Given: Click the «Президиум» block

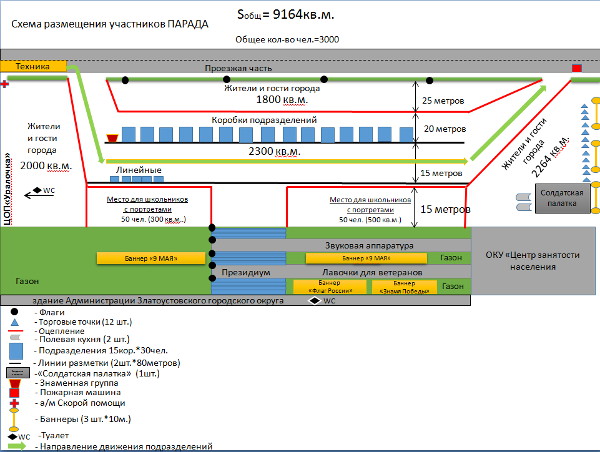Looking at the screenshot, I should pos(247,271).
